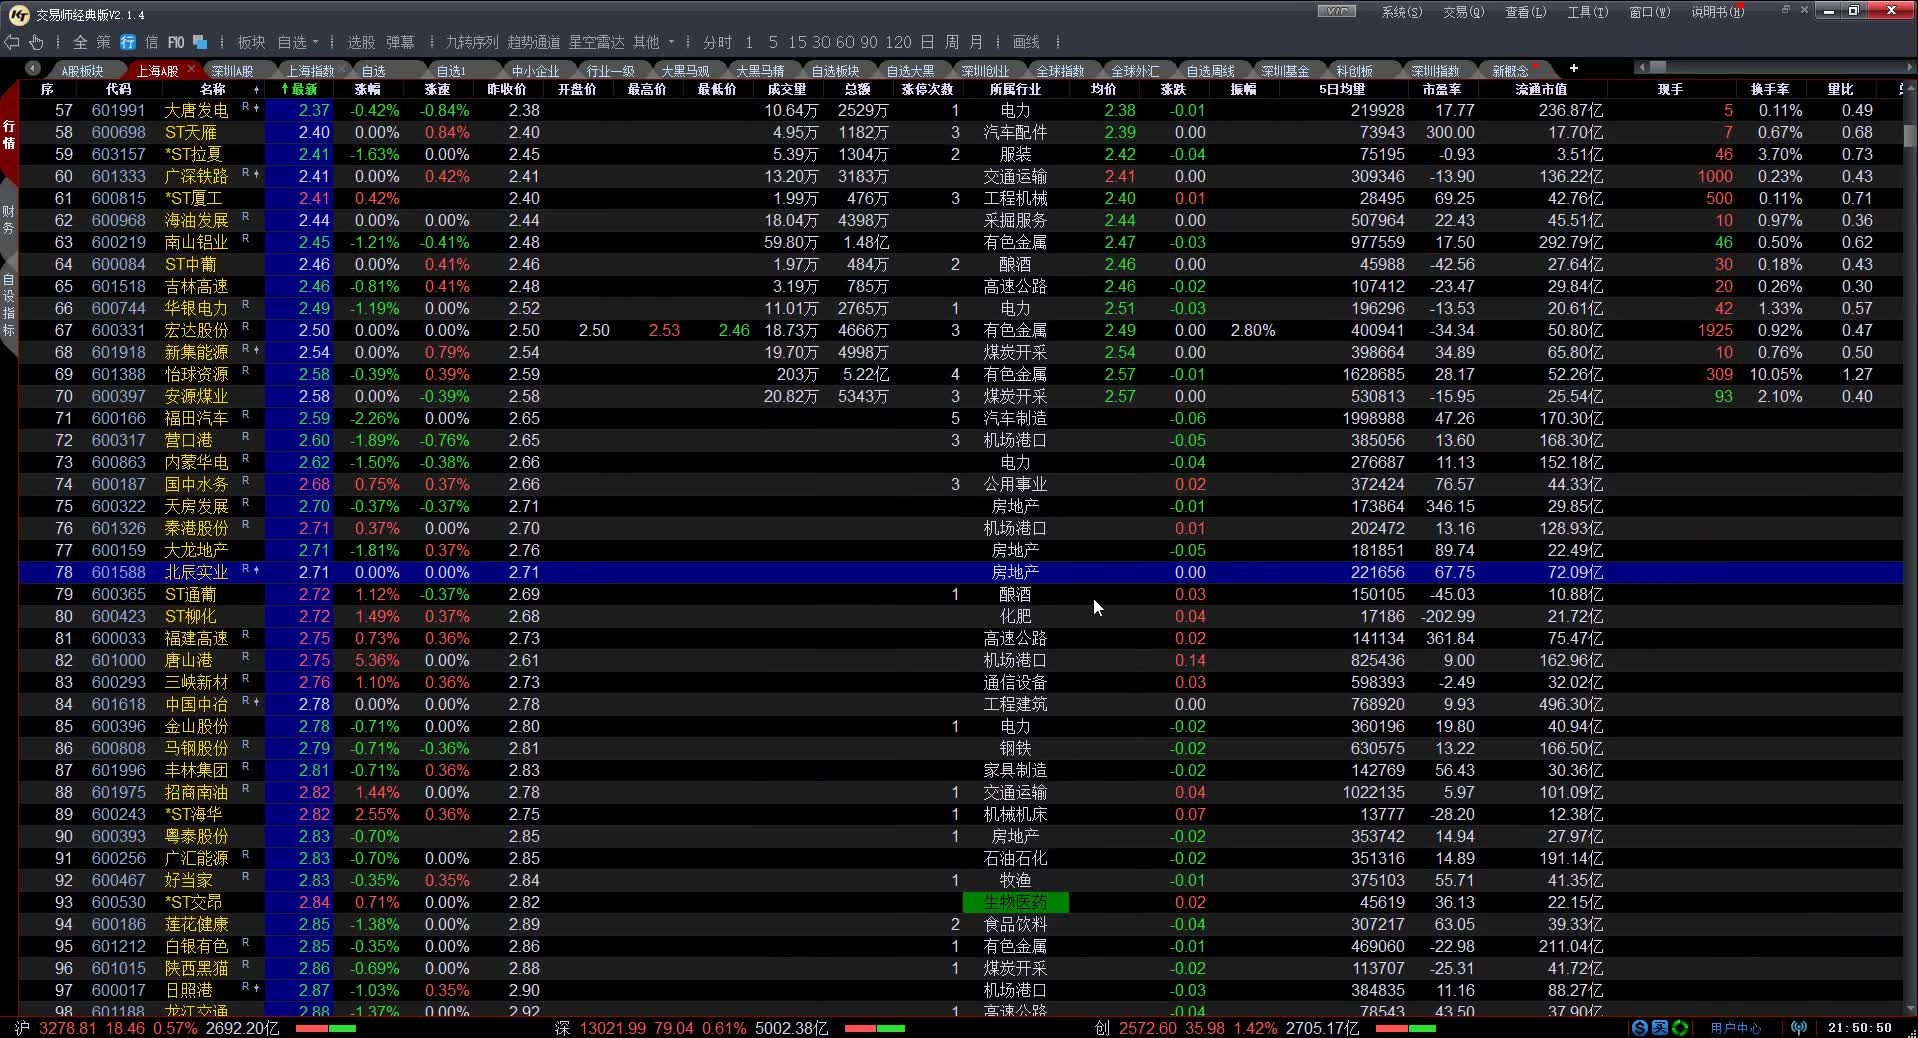Click the 星空雷达 toolbar button

[596, 42]
